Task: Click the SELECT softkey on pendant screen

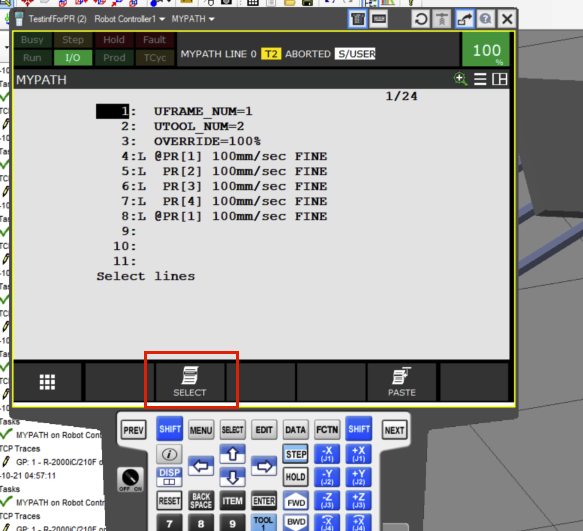Action: point(190,382)
